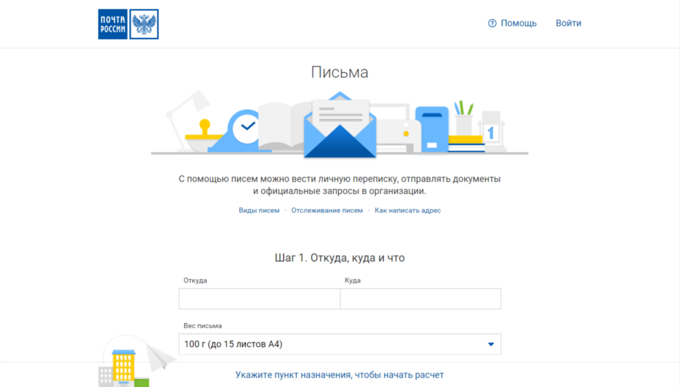Follow the Как написать адрес link
Screen dimensions: 680x387
point(408,210)
